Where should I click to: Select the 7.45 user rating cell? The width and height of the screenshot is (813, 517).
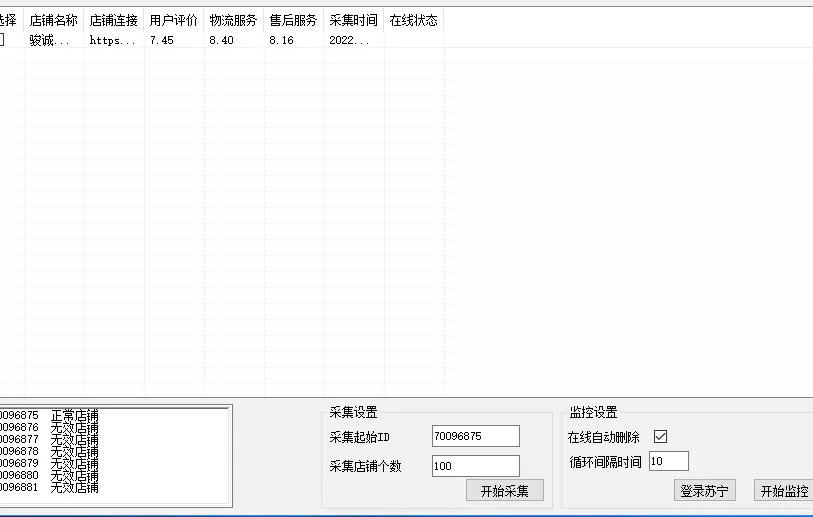(x=162, y=40)
